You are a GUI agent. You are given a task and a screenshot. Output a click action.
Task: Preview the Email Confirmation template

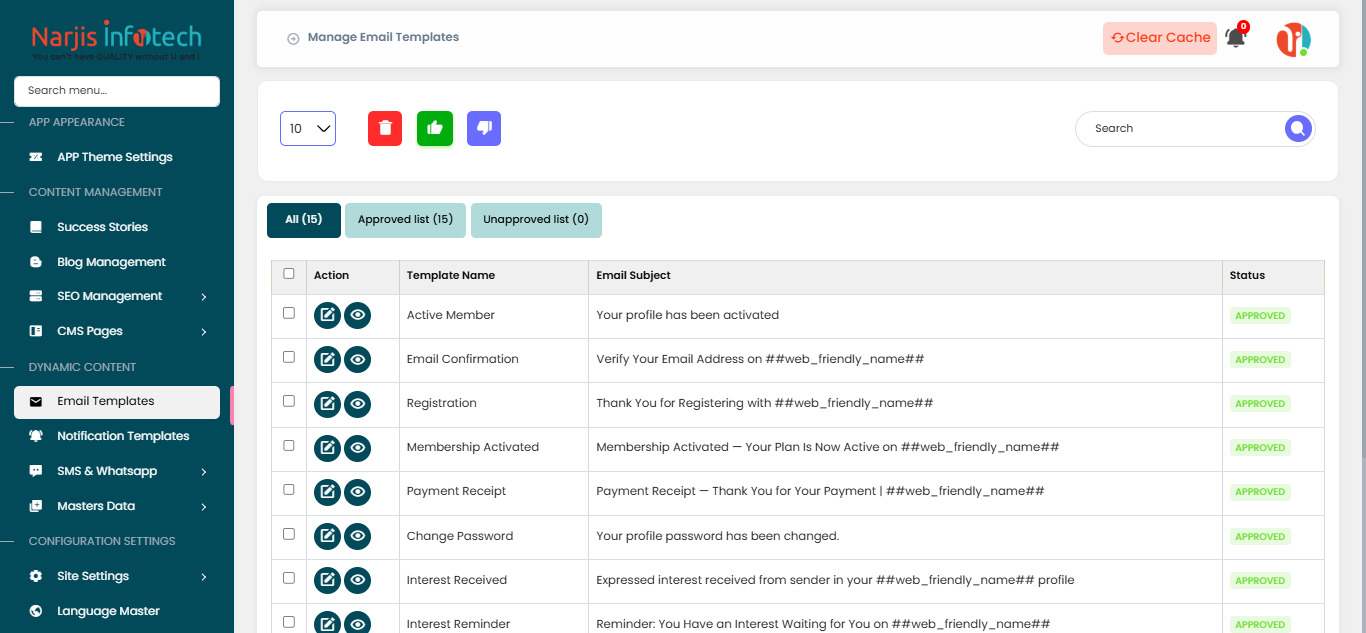(358, 360)
